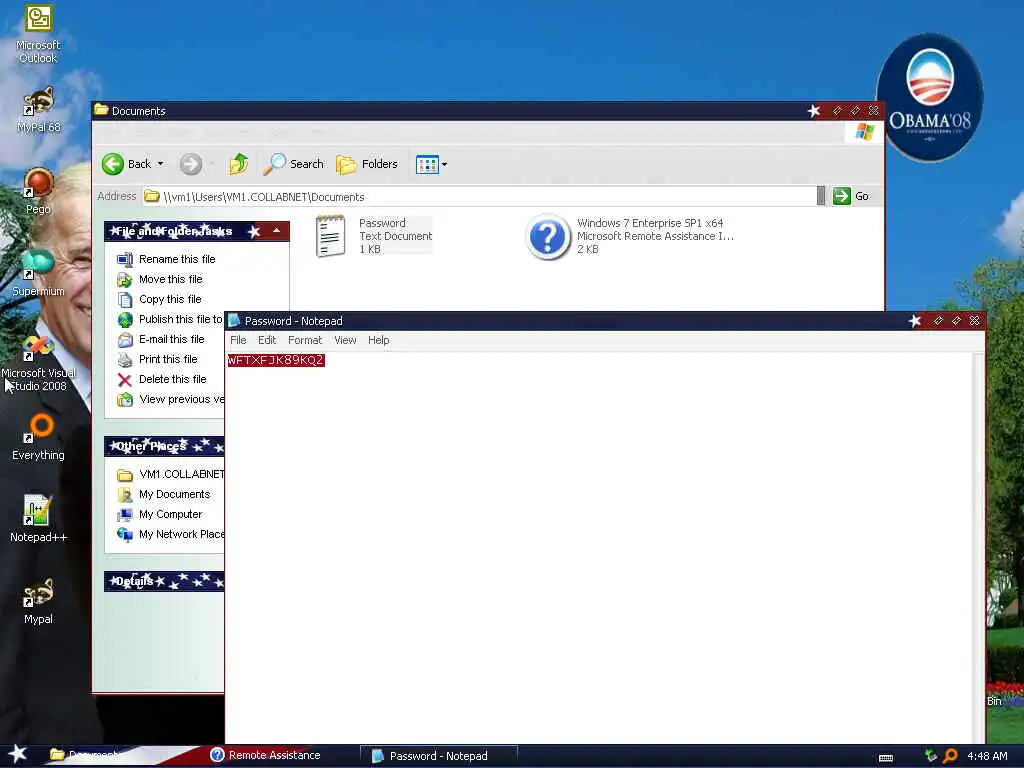
Task: Click the star Start button on taskbar
Action: (x=18, y=755)
